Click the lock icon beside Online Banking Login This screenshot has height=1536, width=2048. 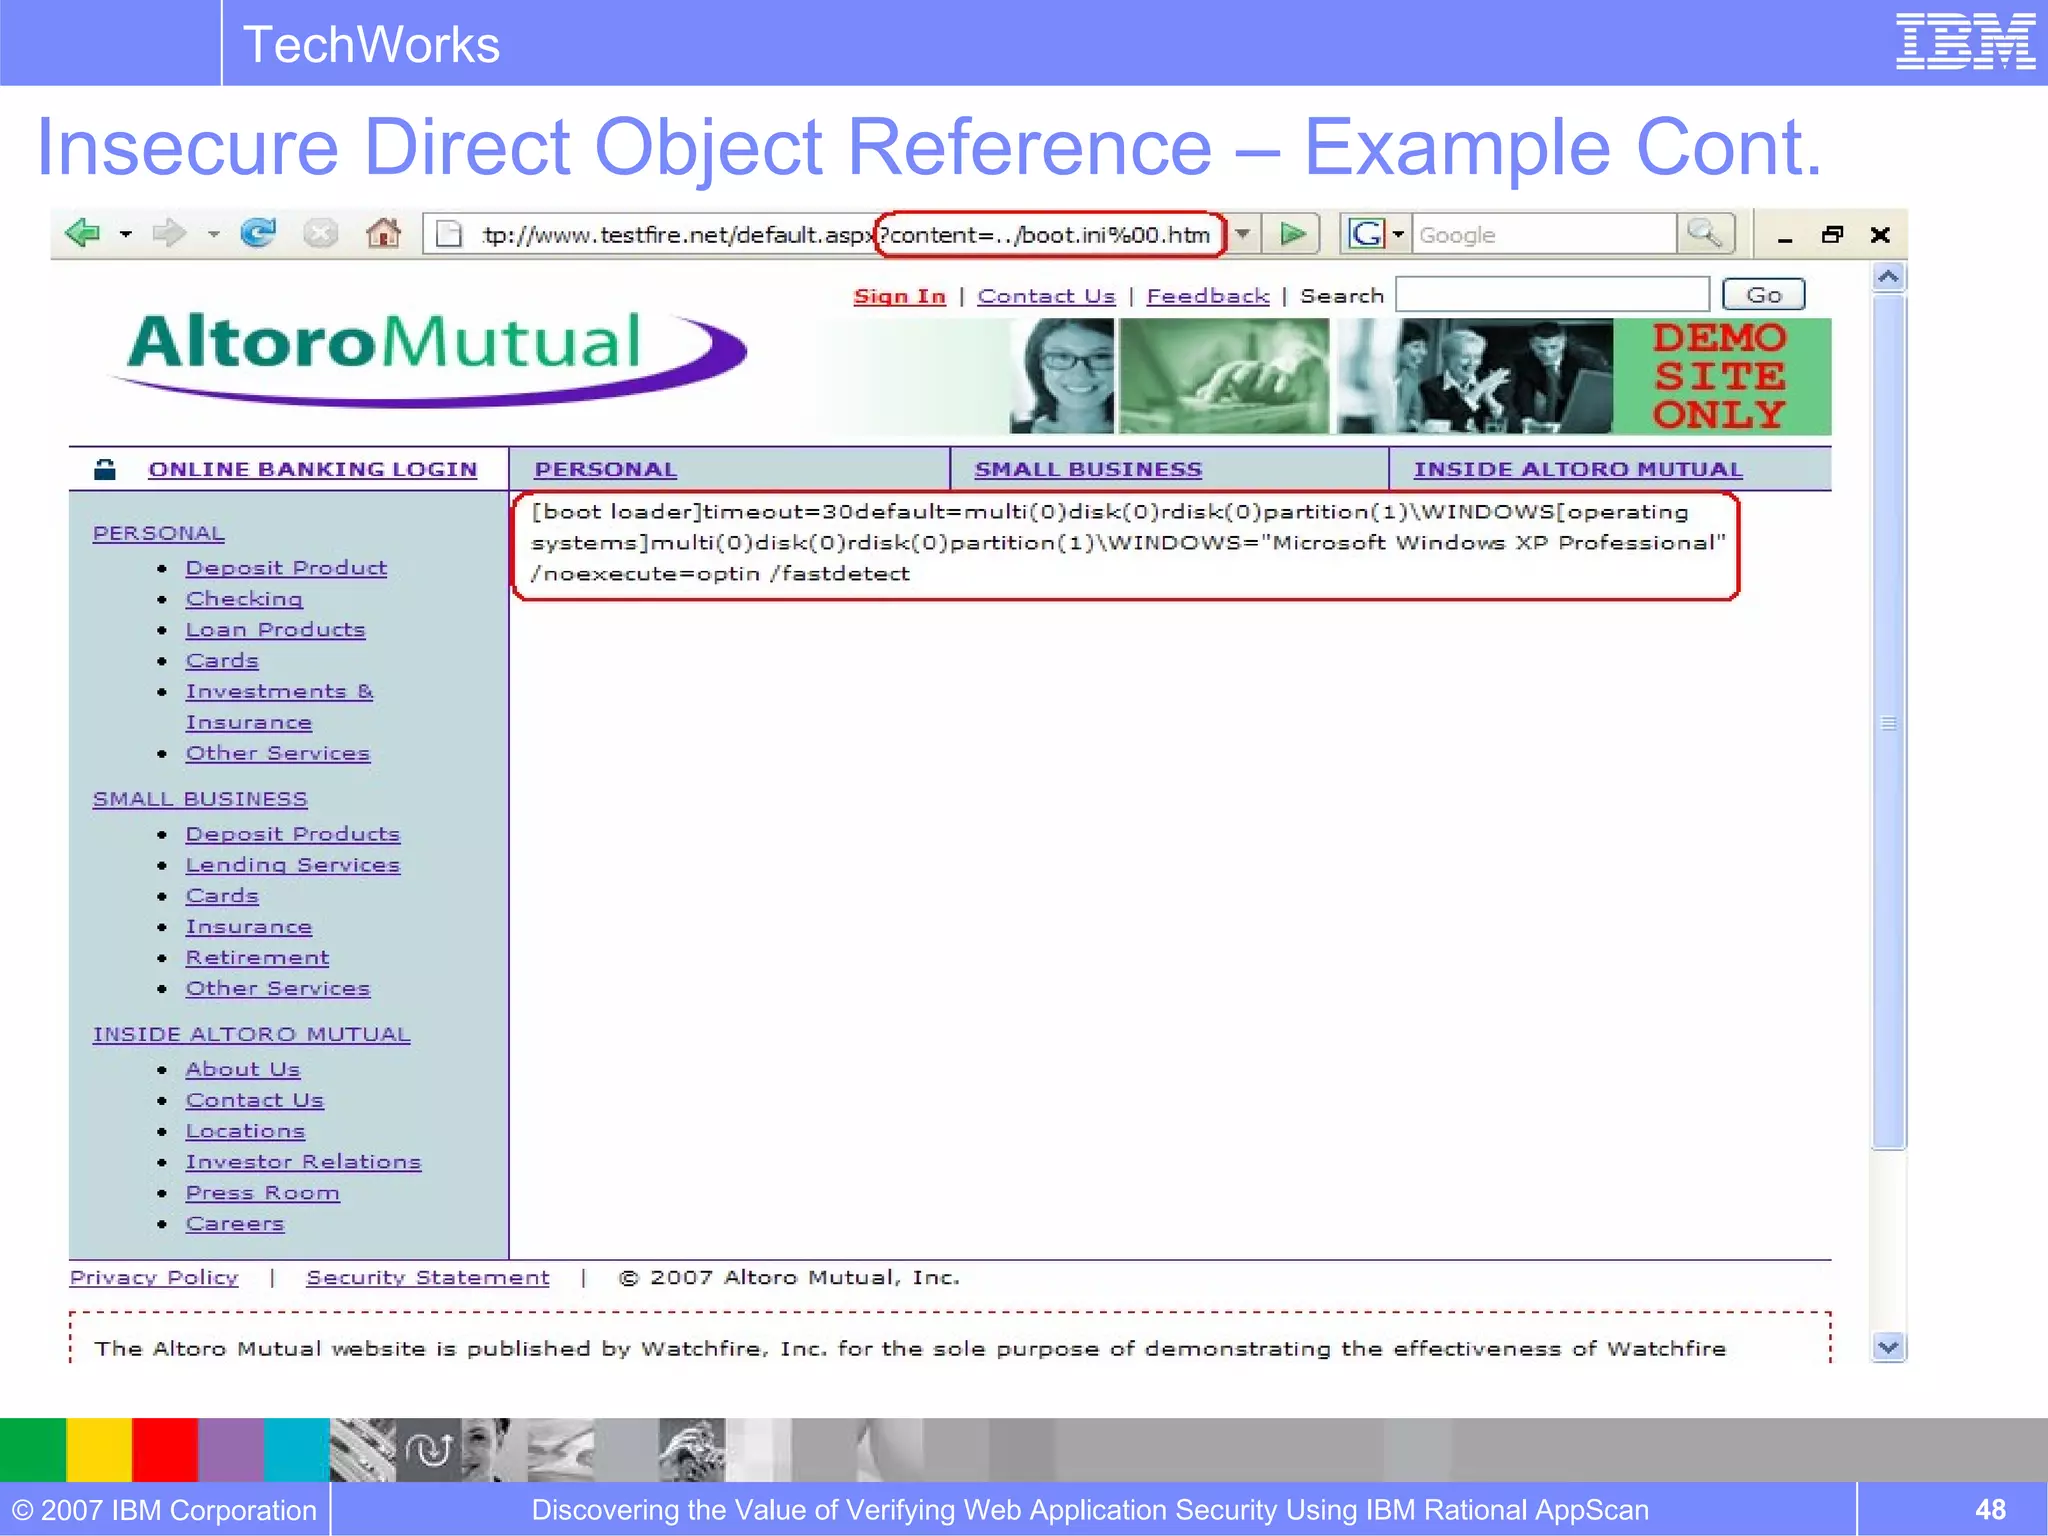coord(104,469)
